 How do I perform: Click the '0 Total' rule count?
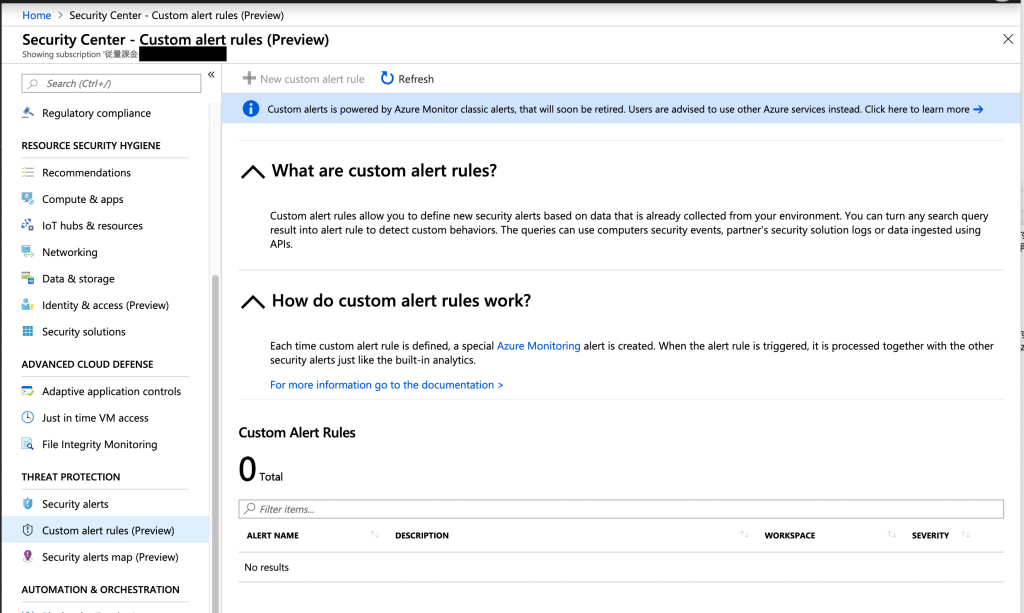point(261,469)
